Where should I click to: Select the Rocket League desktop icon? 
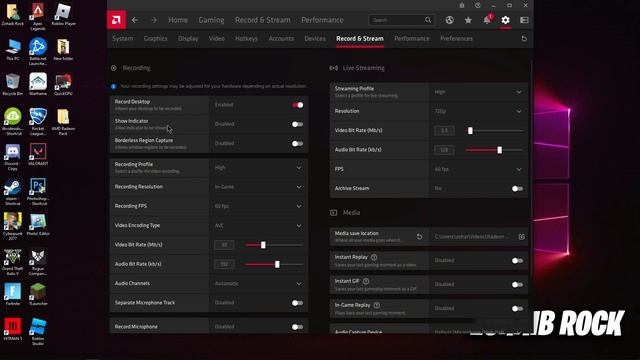click(38, 122)
